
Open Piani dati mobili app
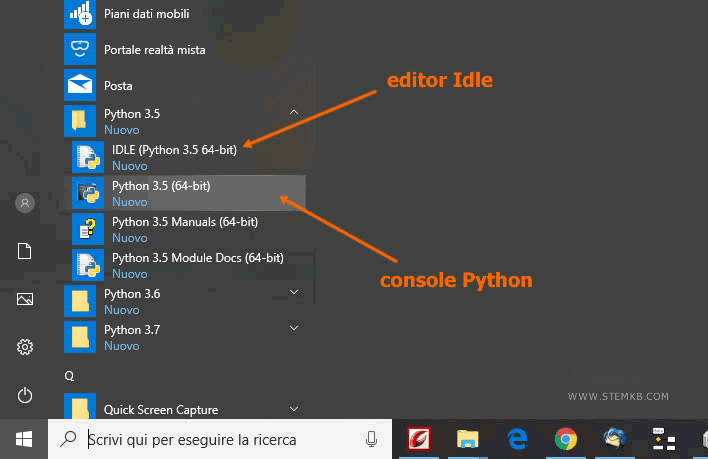pyautogui.click(x=146, y=14)
